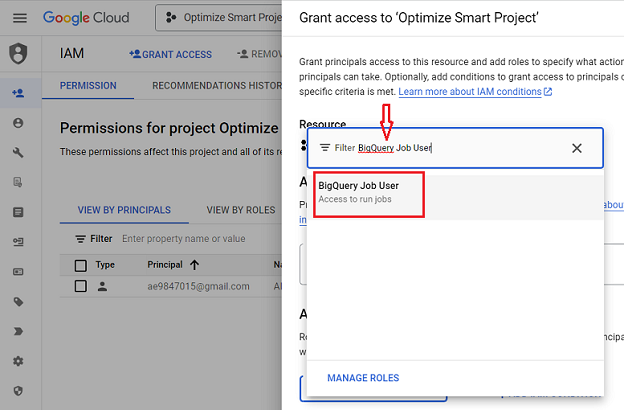Open the service accounts sidebar icon

18,242
